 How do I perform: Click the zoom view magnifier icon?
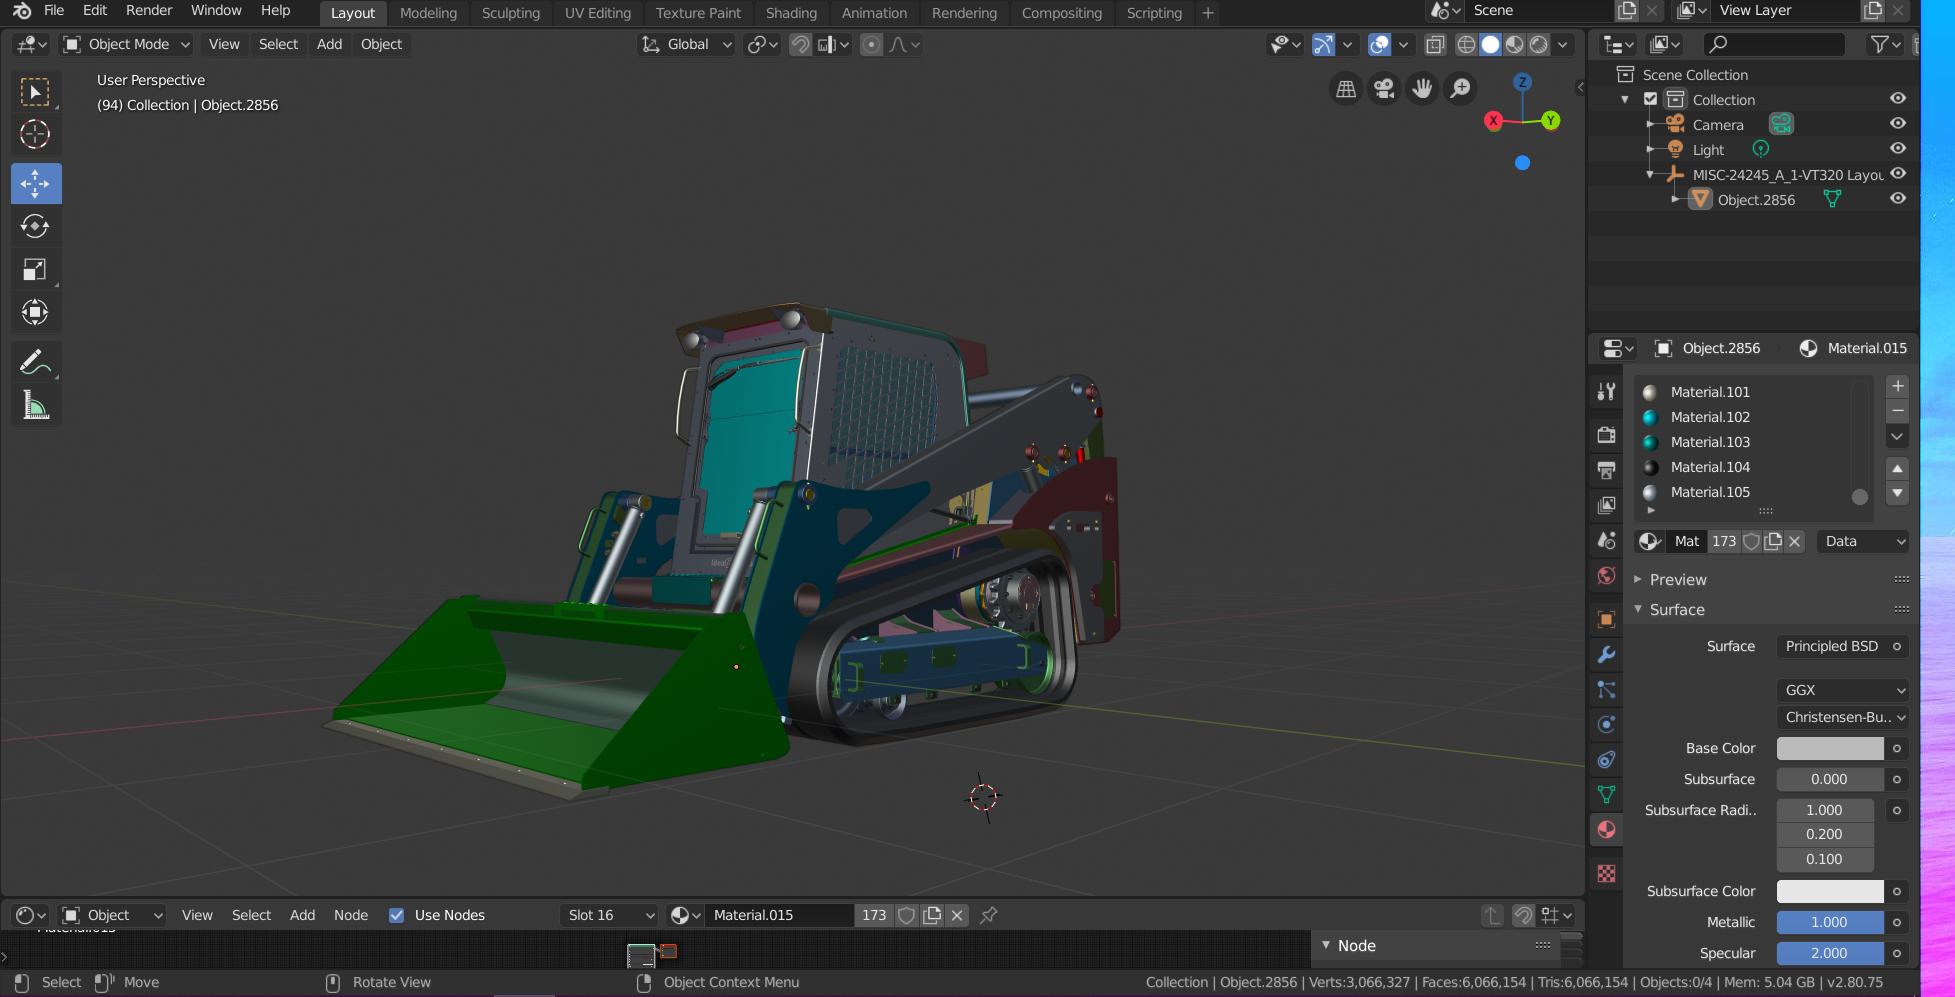click(x=1460, y=89)
